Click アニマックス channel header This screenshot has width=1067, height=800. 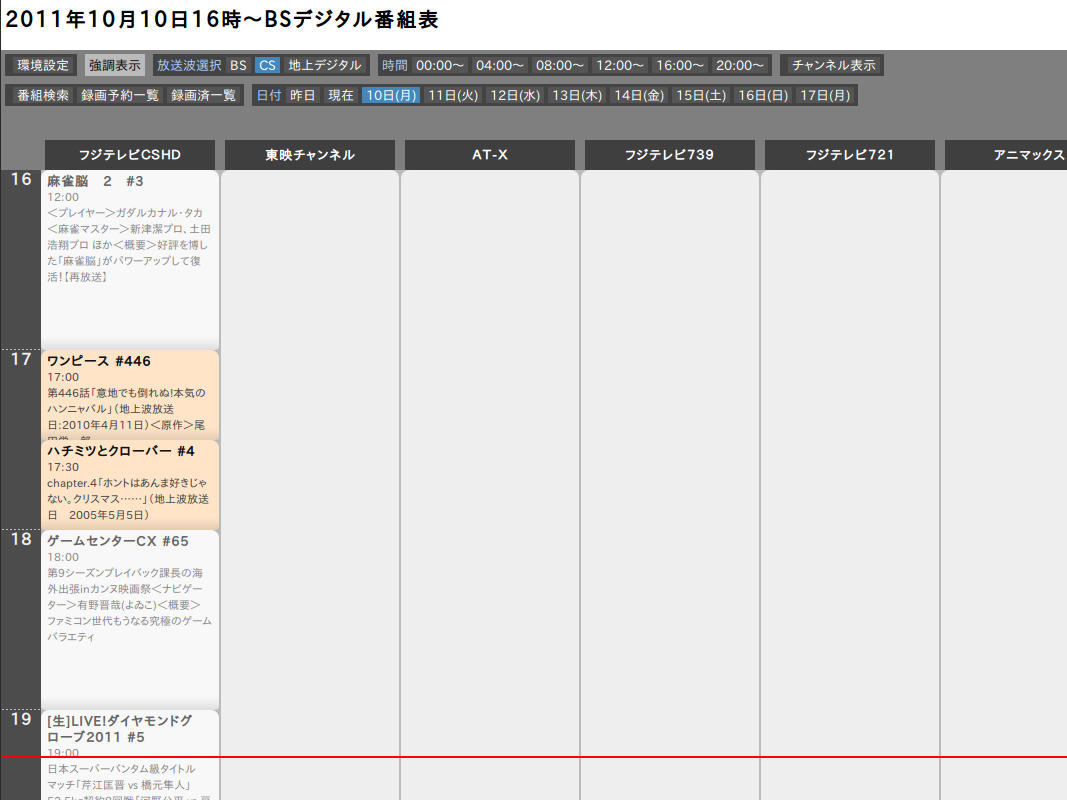tap(1006, 155)
